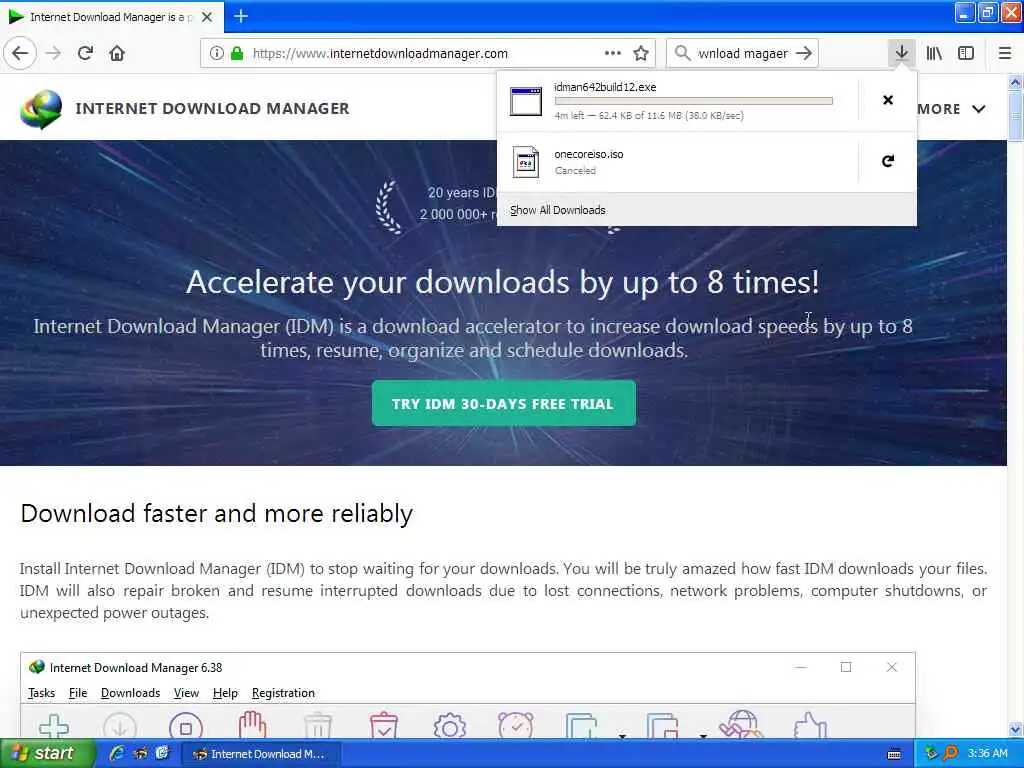Expand the MORE navigation dropdown
Viewport: 1024px width, 768px height.
click(951, 109)
